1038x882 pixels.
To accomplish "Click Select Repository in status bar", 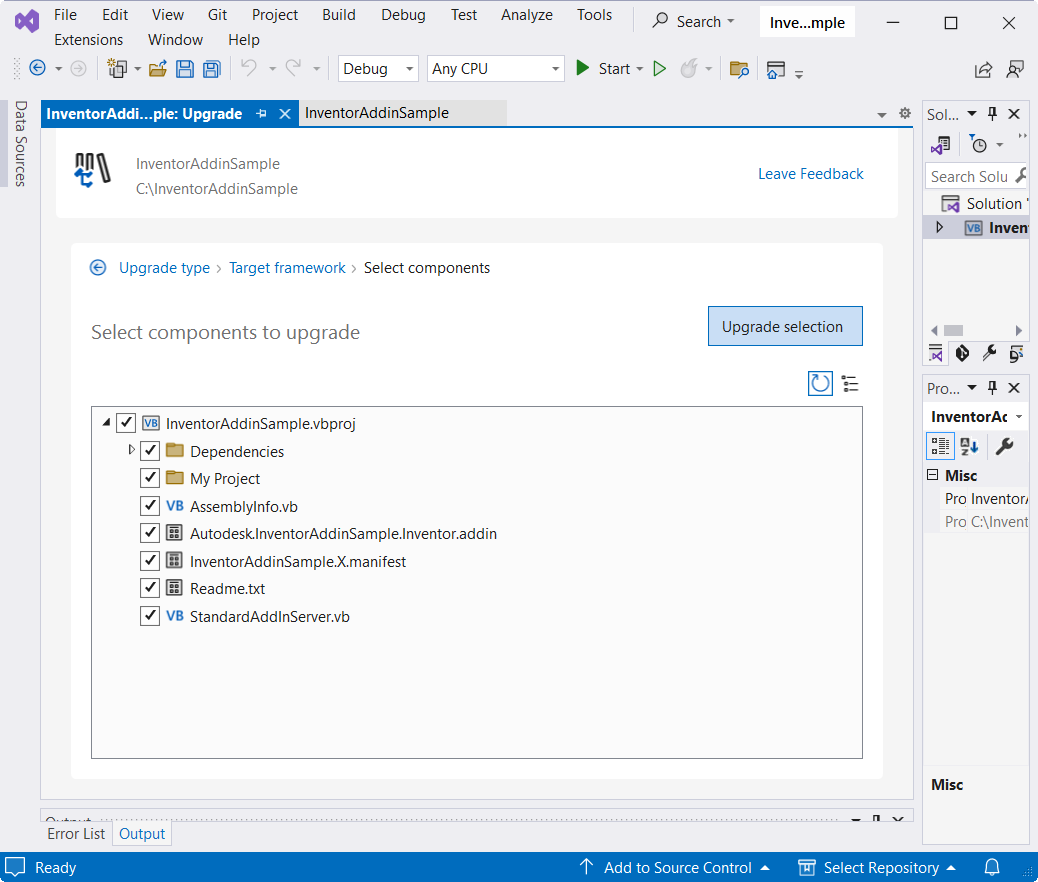I will point(877,867).
